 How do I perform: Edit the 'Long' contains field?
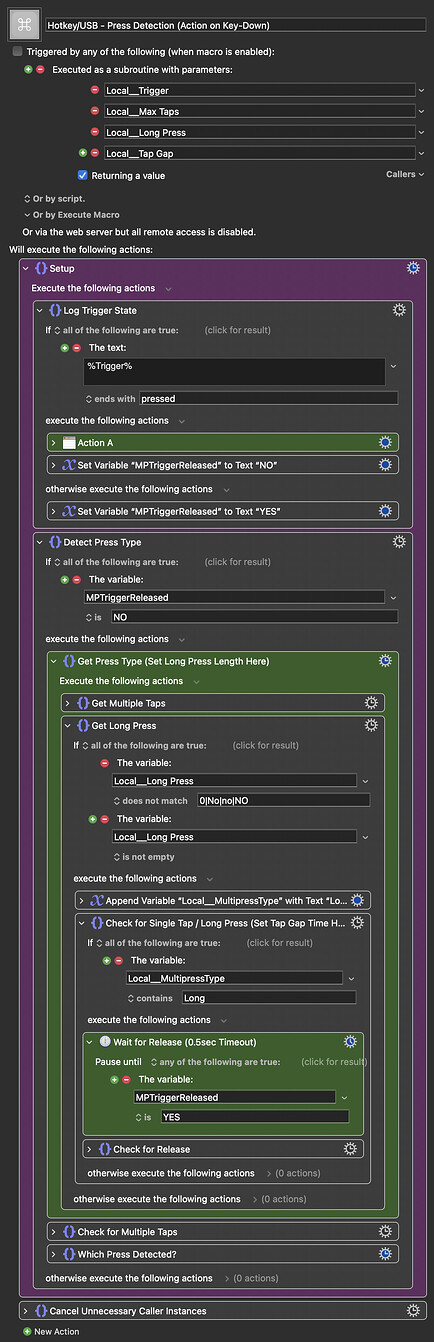coord(268,997)
